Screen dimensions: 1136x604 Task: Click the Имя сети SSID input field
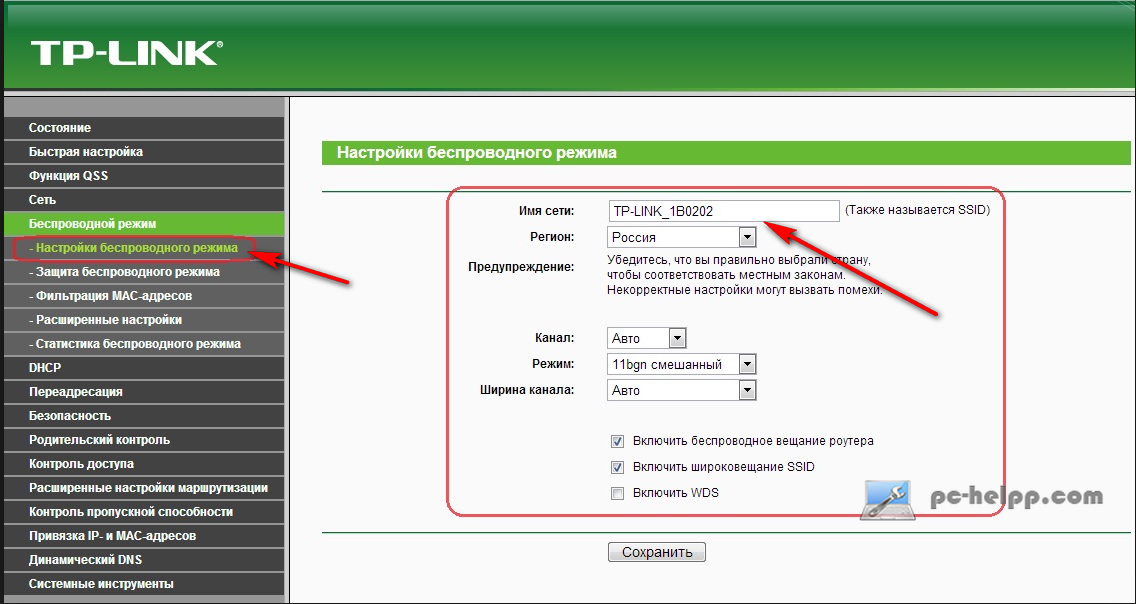(723, 211)
